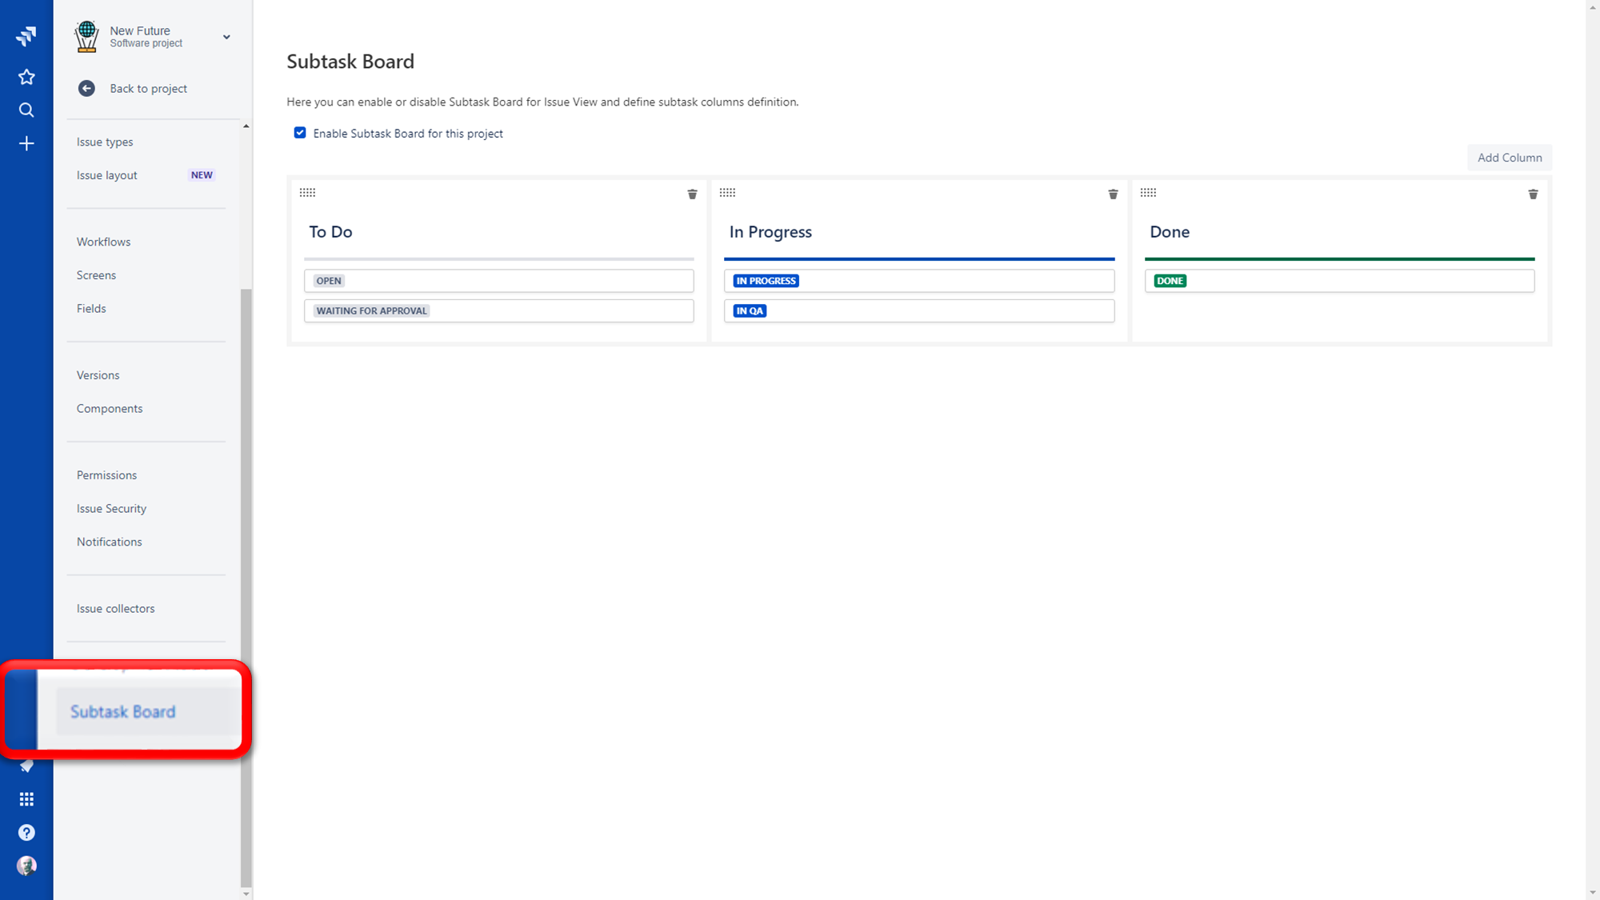This screenshot has height=900, width=1600.
Task: Click the create plus icon
Action: [26, 143]
